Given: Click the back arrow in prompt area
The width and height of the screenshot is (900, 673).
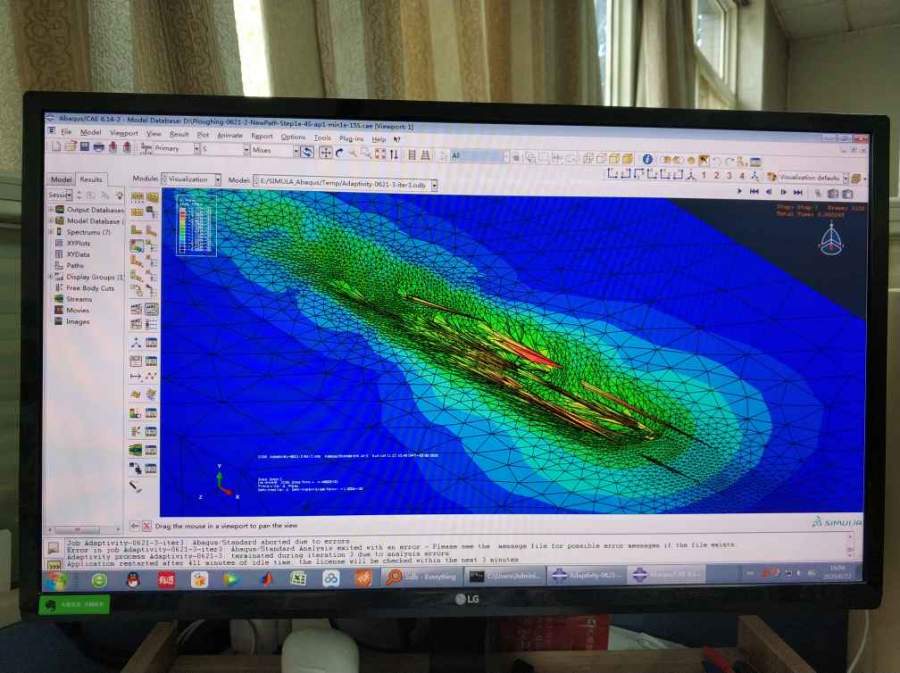Looking at the screenshot, I should point(134,526).
